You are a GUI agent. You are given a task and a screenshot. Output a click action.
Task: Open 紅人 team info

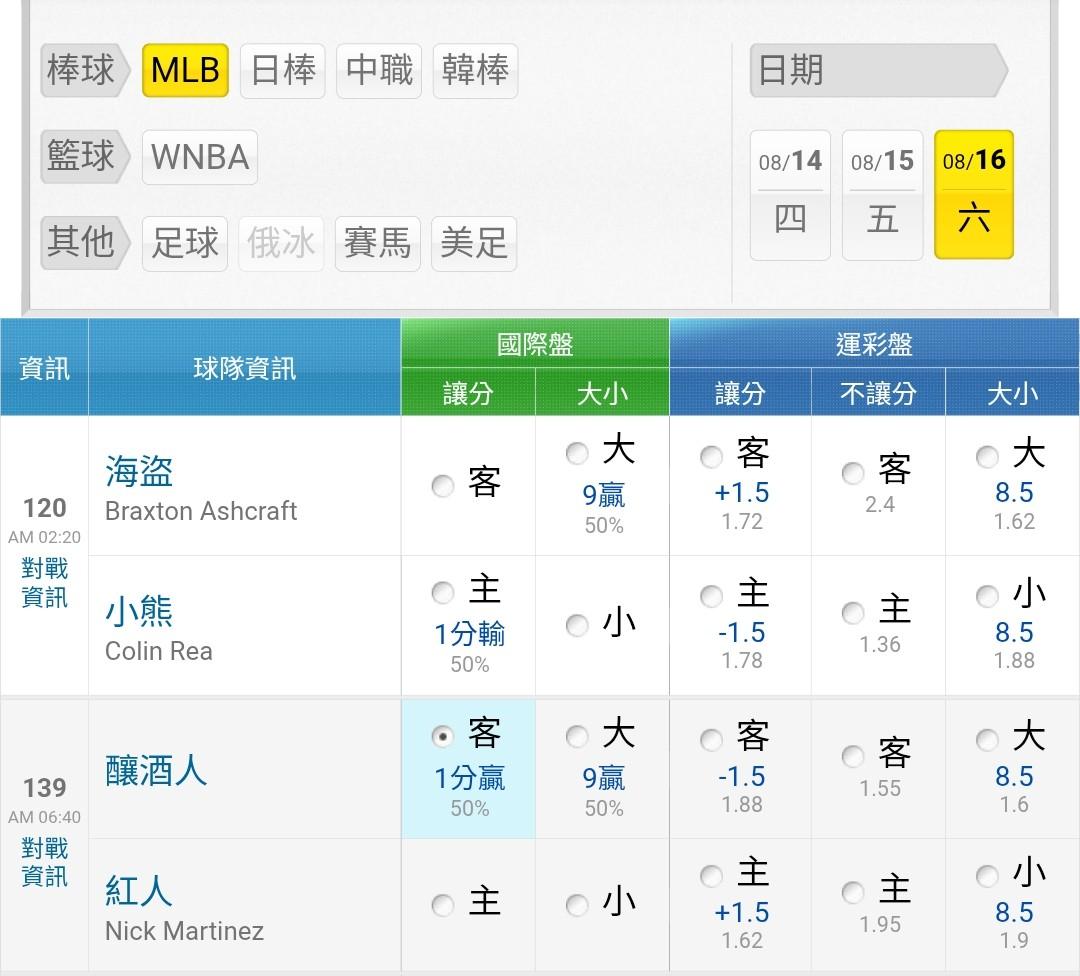[x=139, y=891]
